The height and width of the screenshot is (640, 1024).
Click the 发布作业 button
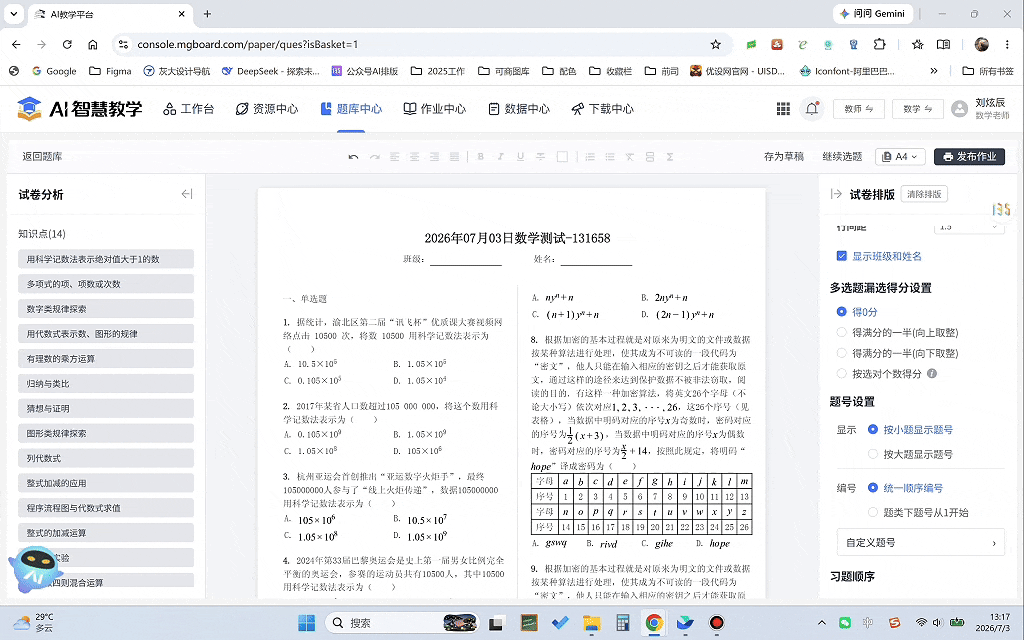[x=969, y=157]
